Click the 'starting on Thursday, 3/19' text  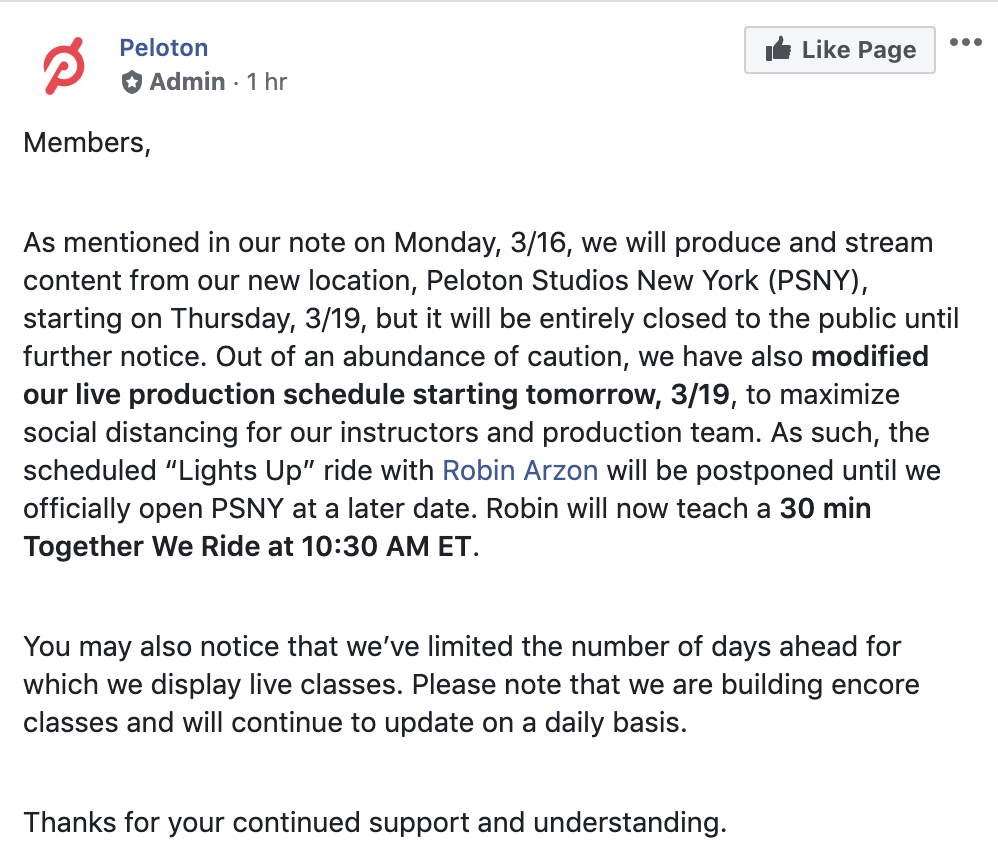point(195,319)
